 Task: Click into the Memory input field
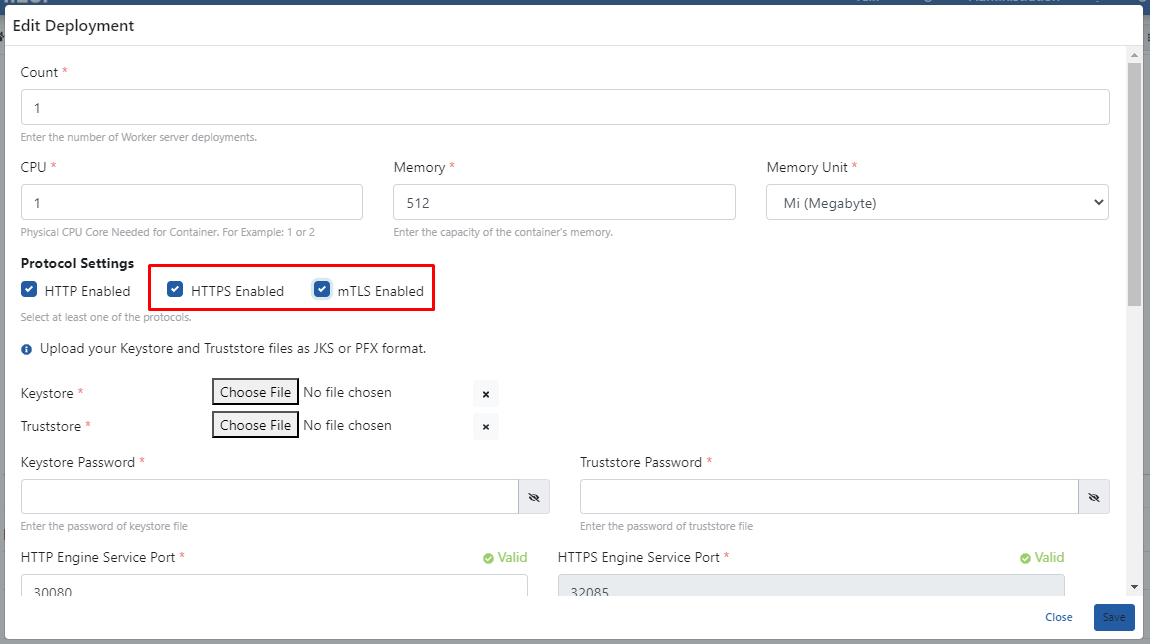coord(564,203)
